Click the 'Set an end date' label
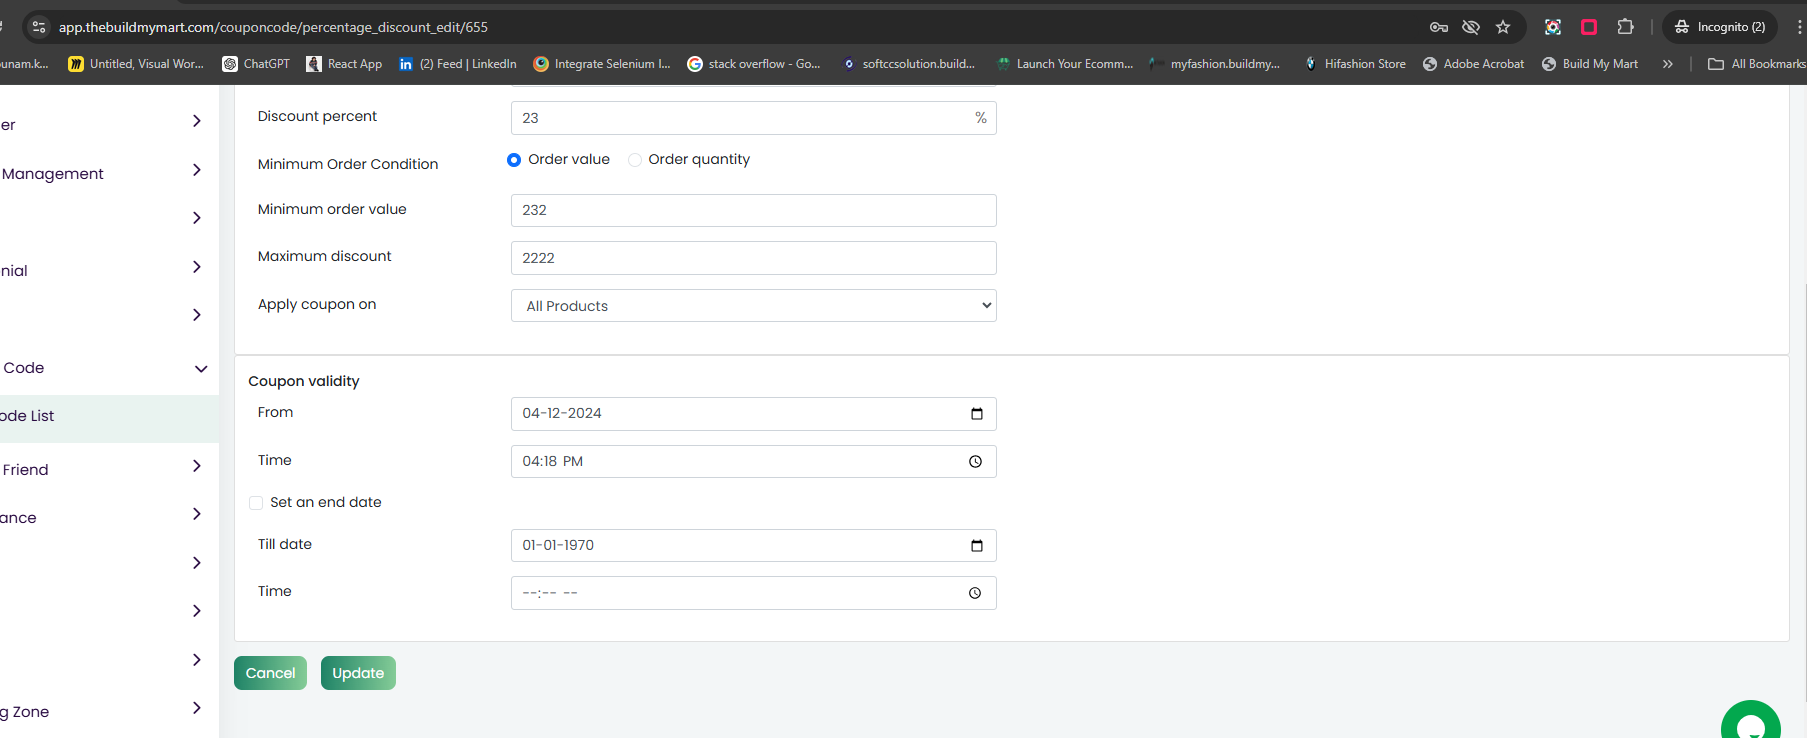 326,502
